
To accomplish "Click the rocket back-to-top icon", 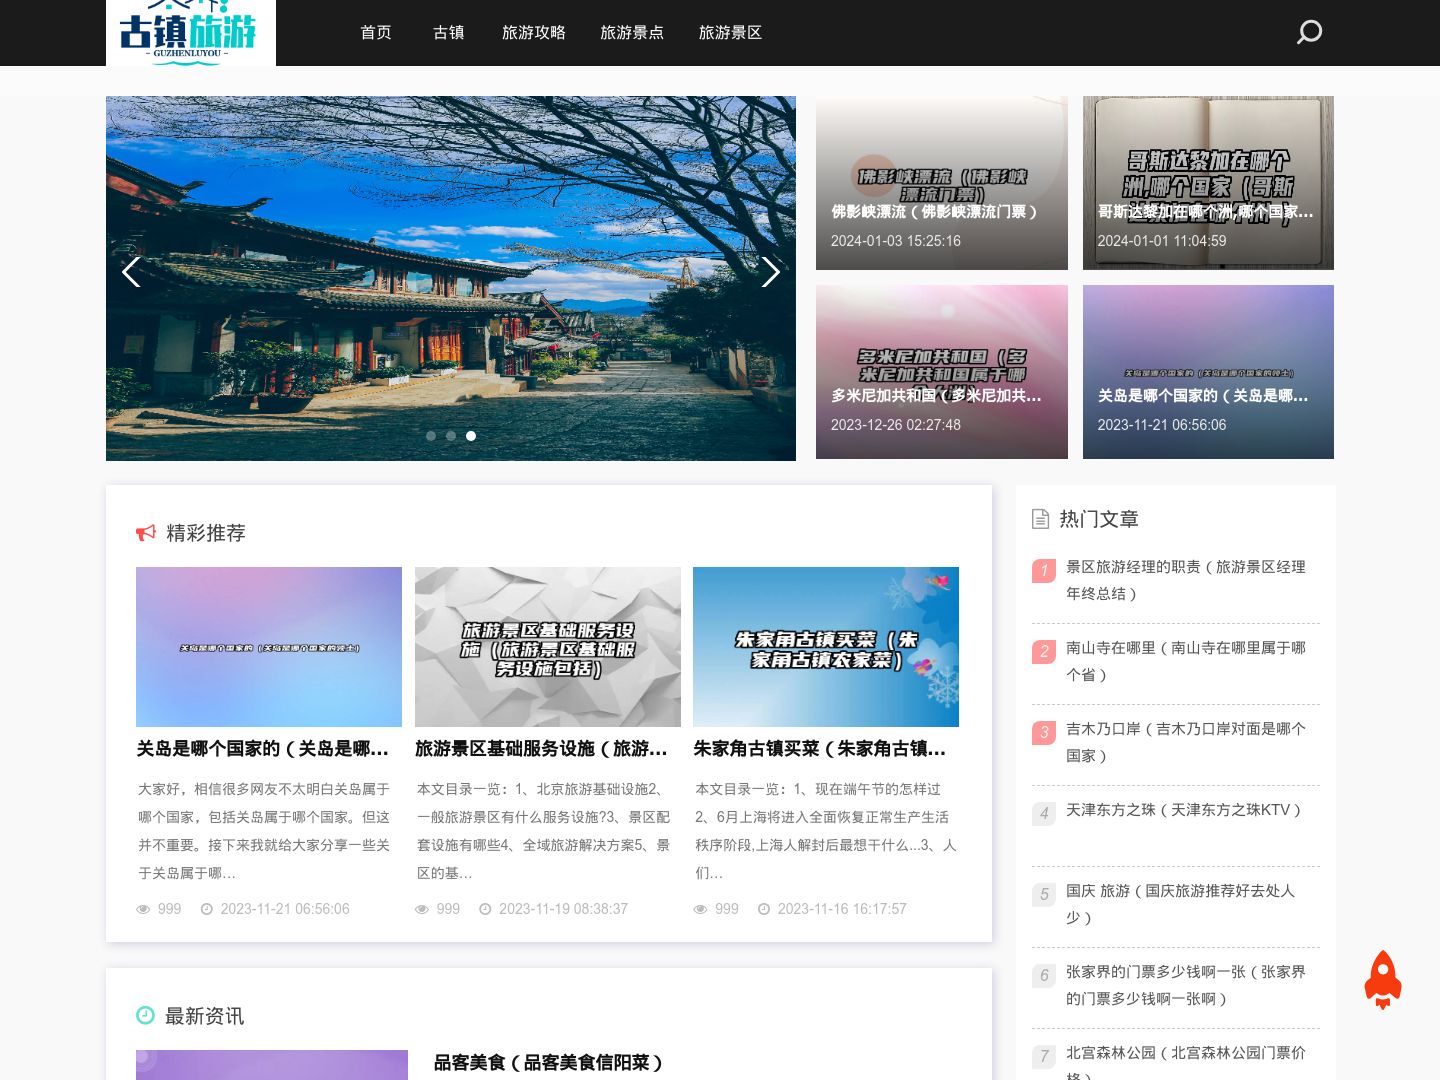I will pos(1383,979).
